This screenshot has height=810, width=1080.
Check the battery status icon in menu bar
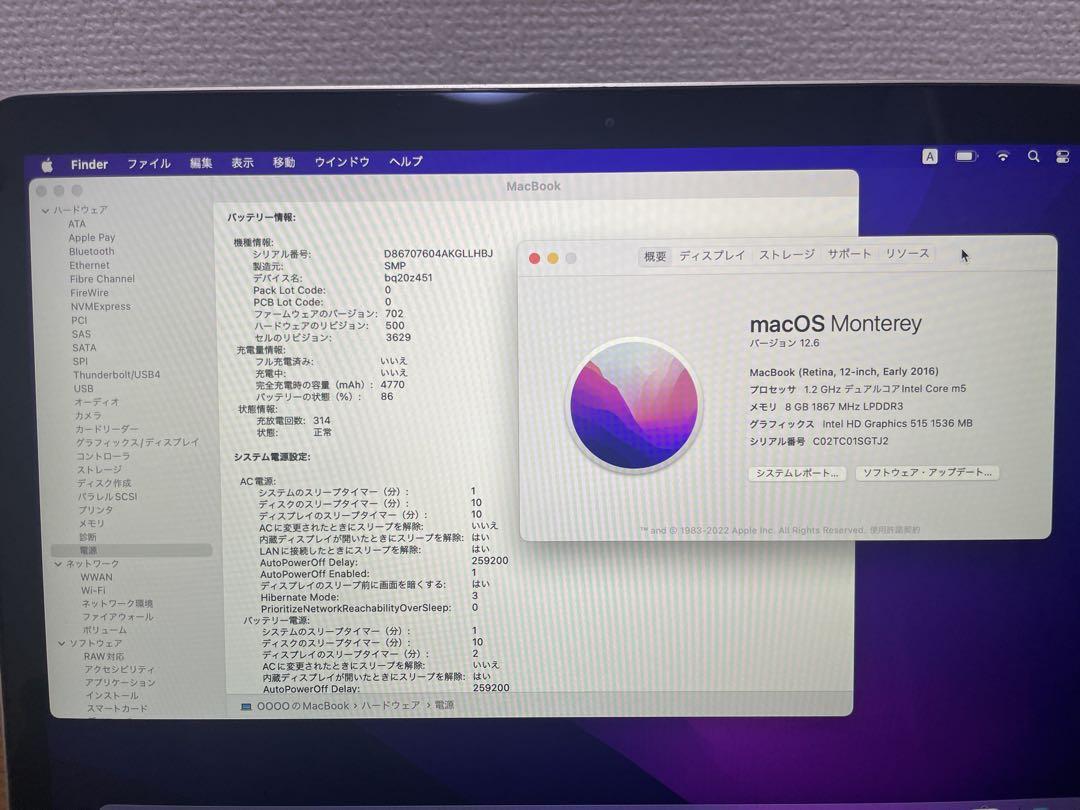[x=966, y=157]
